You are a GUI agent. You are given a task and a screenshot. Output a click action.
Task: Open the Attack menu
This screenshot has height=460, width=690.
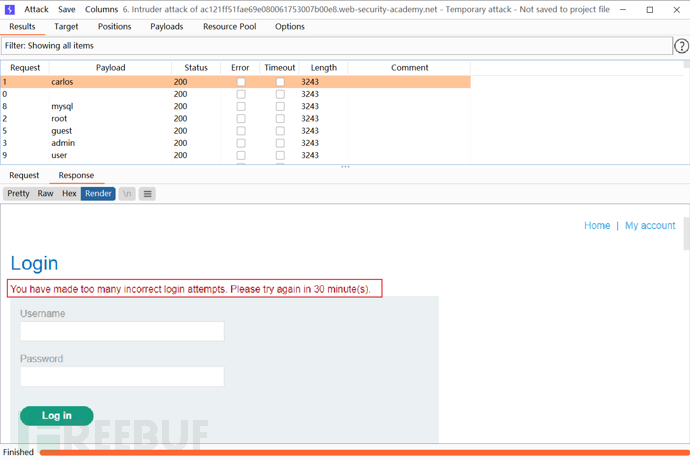pyautogui.click(x=36, y=9)
